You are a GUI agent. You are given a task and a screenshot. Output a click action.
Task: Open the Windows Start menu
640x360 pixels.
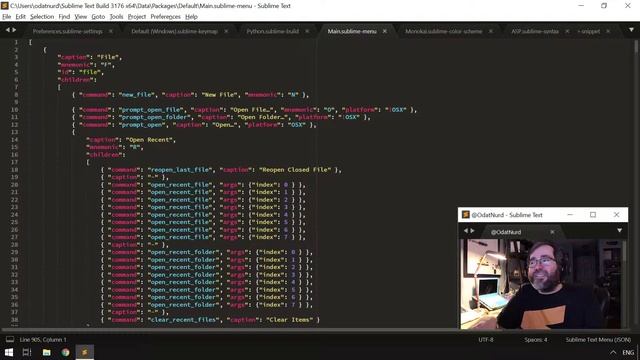9,352
